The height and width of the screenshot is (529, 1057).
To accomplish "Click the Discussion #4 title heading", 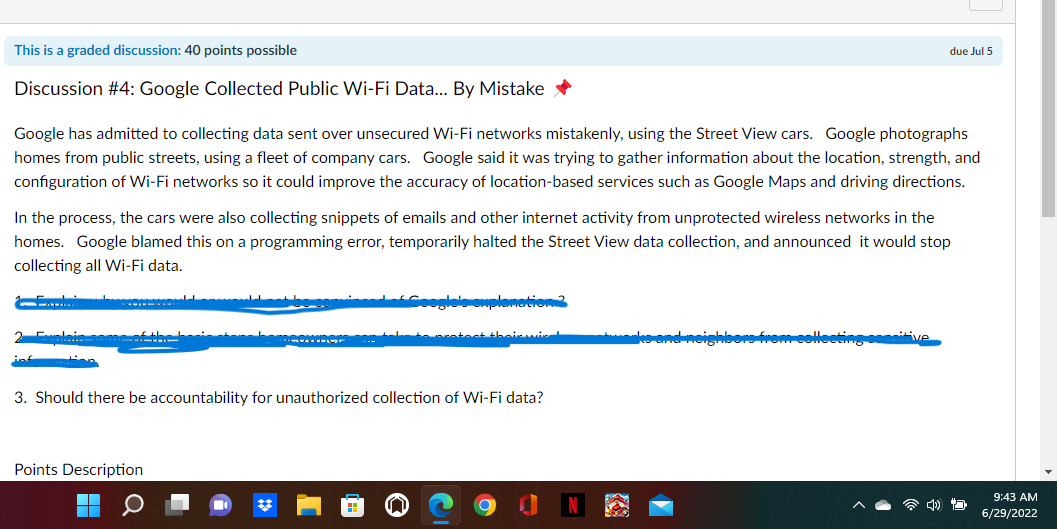I will (279, 89).
